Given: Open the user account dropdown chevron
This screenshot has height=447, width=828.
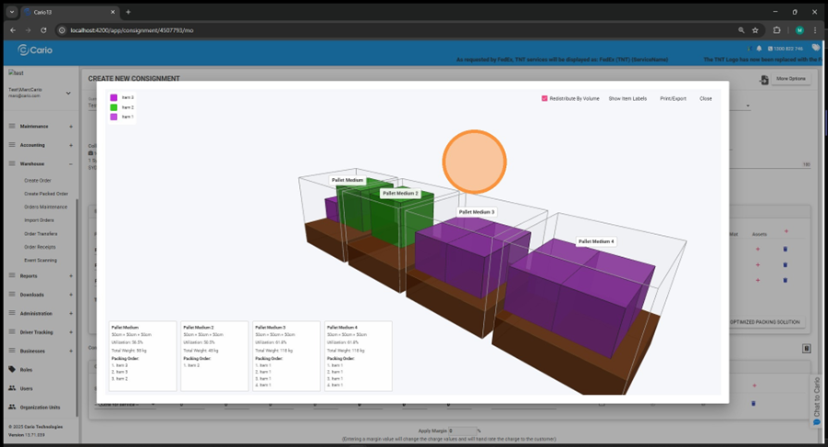Looking at the screenshot, I should click(x=68, y=93).
